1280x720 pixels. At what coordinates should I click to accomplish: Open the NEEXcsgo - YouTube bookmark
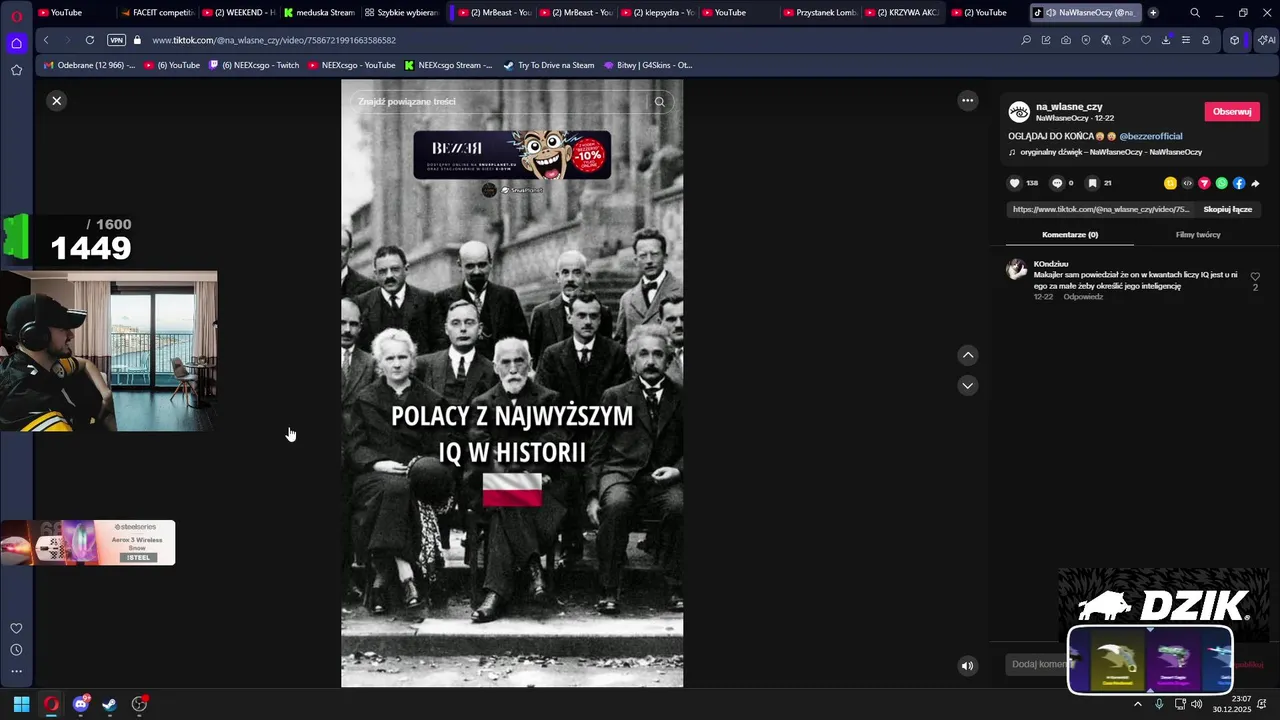[351, 65]
